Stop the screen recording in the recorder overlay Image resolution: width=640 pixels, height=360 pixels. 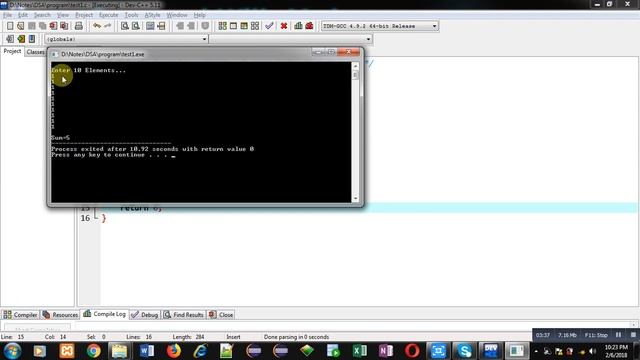point(633,335)
